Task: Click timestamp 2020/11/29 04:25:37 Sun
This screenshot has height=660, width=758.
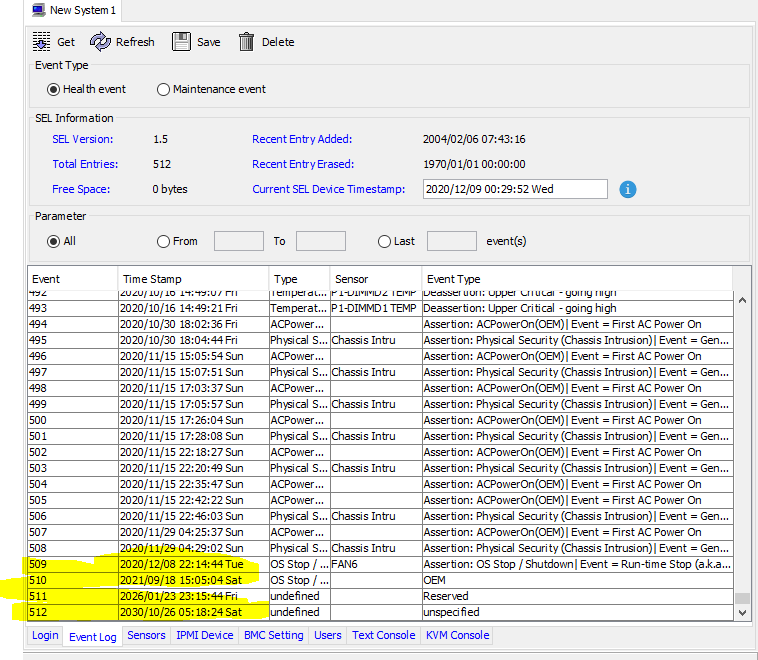Action: click(x=182, y=532)
